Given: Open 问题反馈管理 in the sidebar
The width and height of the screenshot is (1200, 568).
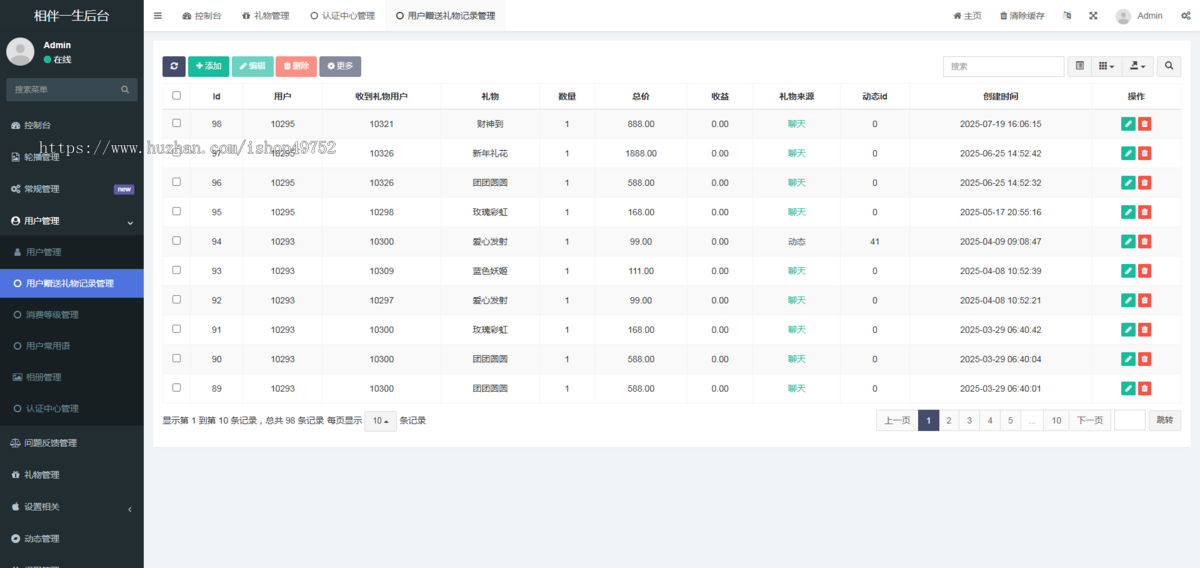Looking at the screenshot, I should (x=71, y=443).
